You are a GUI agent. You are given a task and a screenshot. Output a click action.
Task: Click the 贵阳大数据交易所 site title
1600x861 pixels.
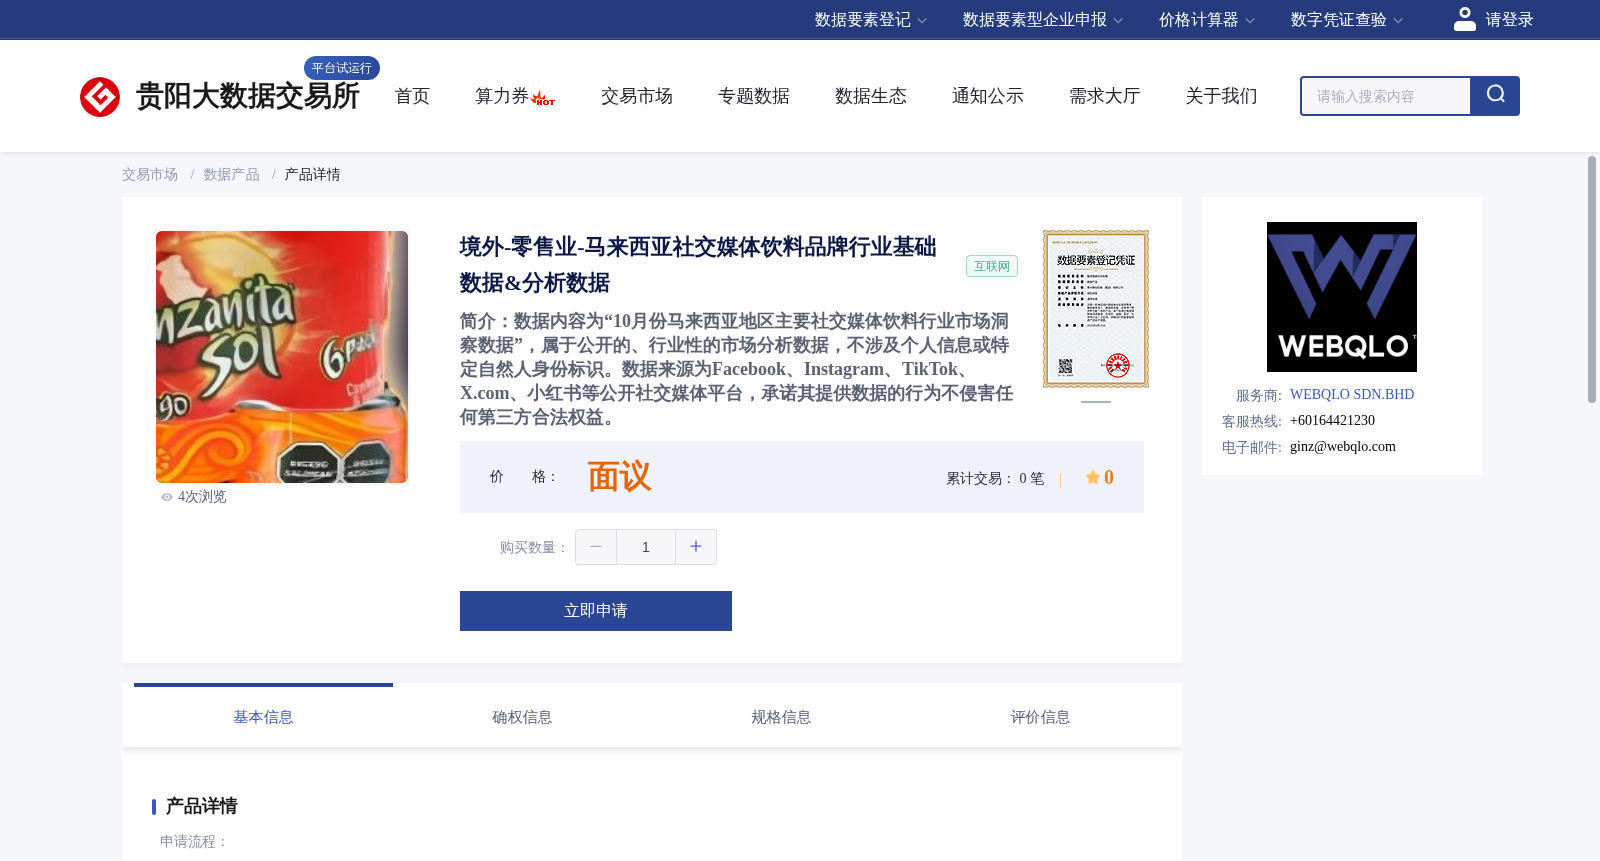(x=247, y=96)
